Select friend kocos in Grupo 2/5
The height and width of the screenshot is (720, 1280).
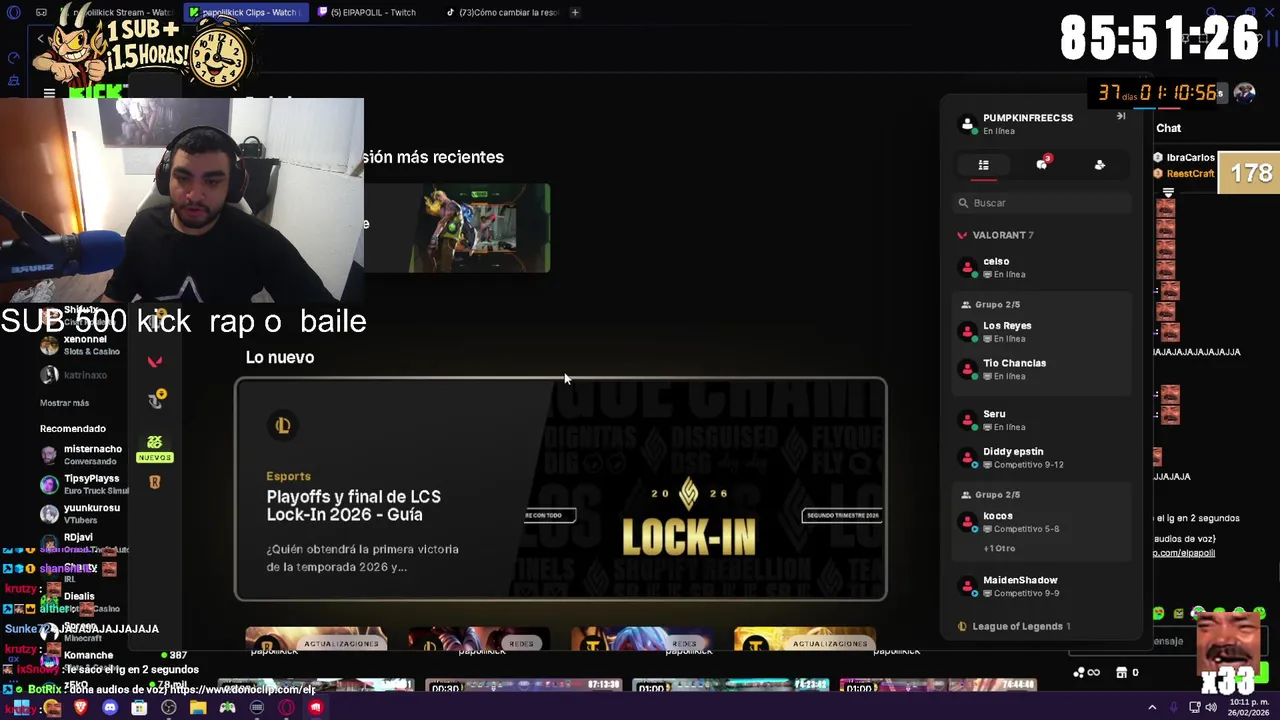click(1041, 522)
